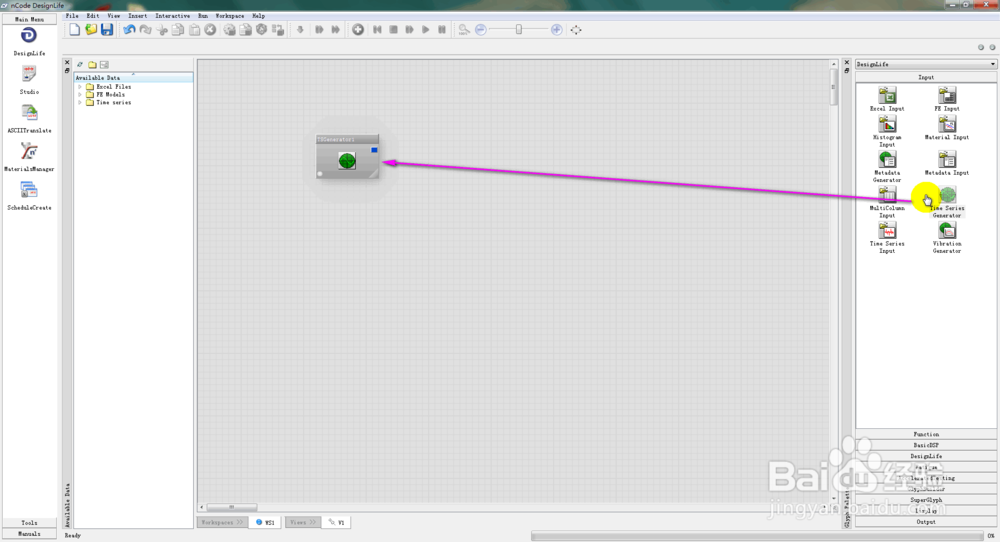This screenshot has width=1000, height=542.
Task: Expand the Output palette section
Action: [926, 522]
